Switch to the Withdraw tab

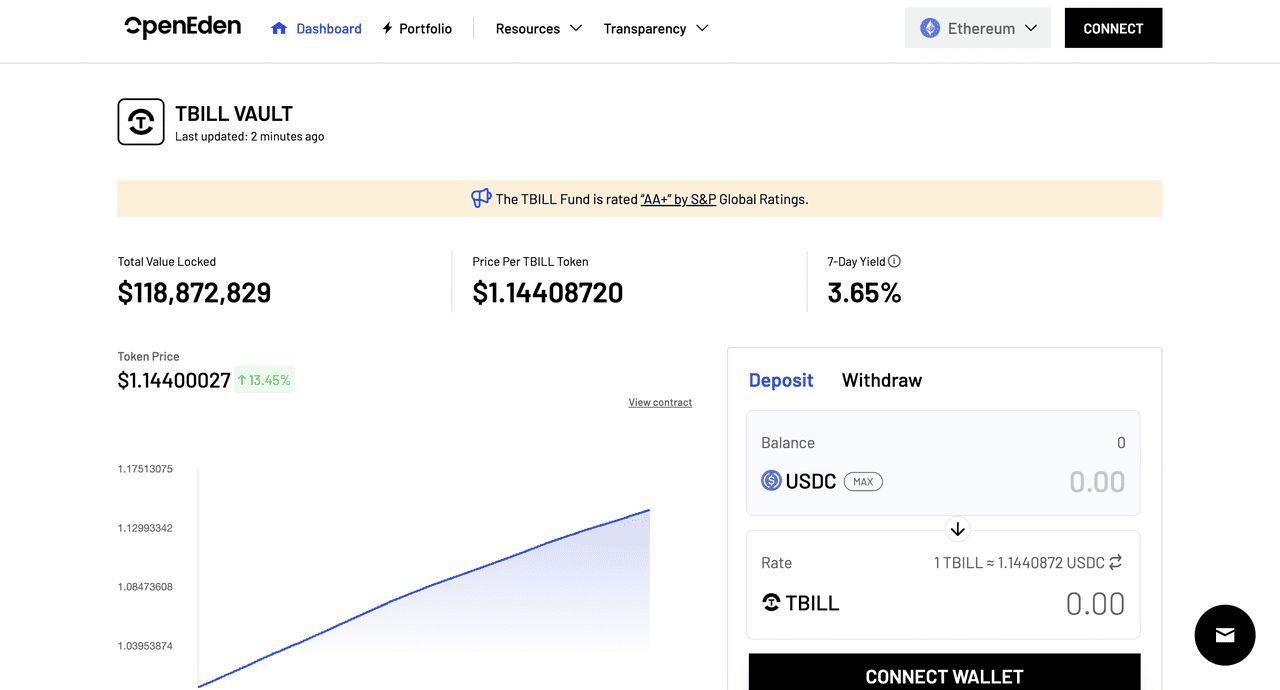click(882, 380)
